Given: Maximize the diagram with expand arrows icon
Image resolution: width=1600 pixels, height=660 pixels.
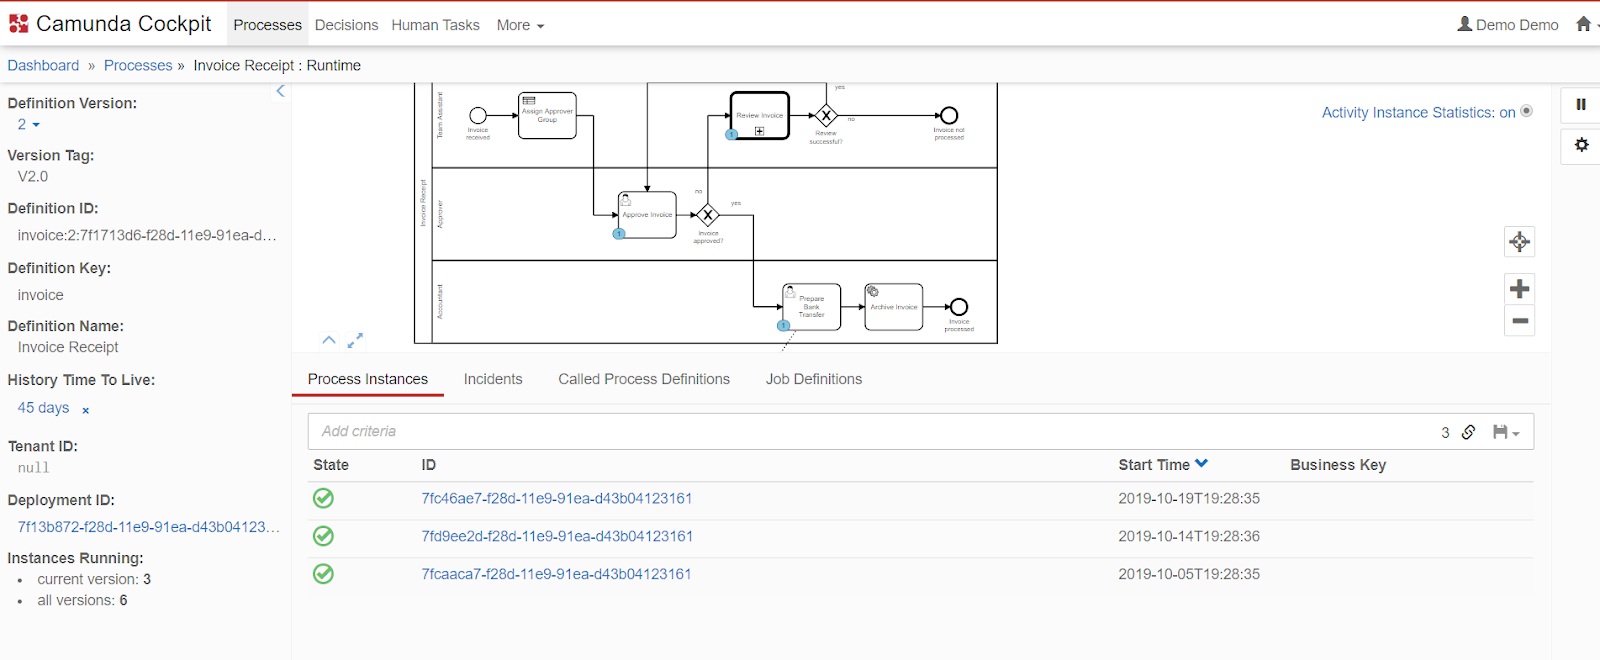Looking at the screenshot, I should (x=355, y=341).
